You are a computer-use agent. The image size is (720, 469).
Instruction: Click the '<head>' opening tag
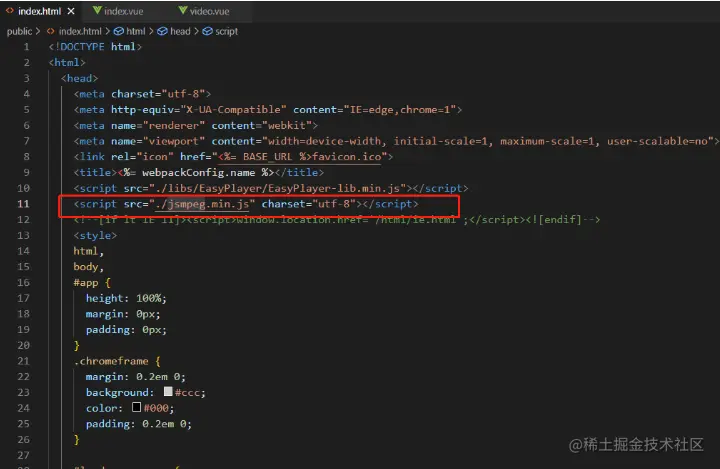coord(79,78)
